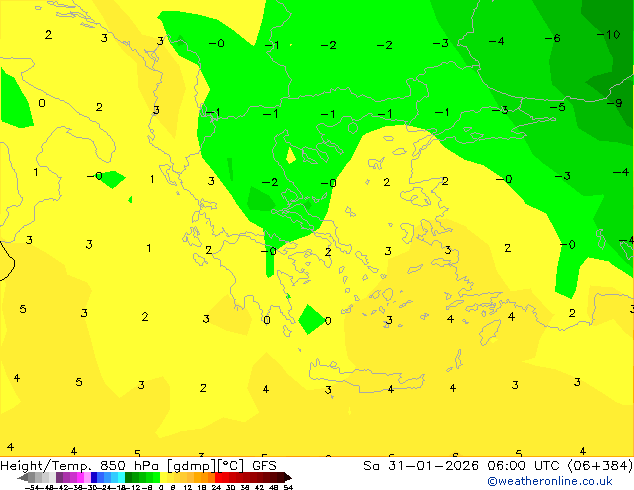This screenshot has width=634, height=490.
Task: Click the 'GFS' model label in the title
Action: pos(264,465)
